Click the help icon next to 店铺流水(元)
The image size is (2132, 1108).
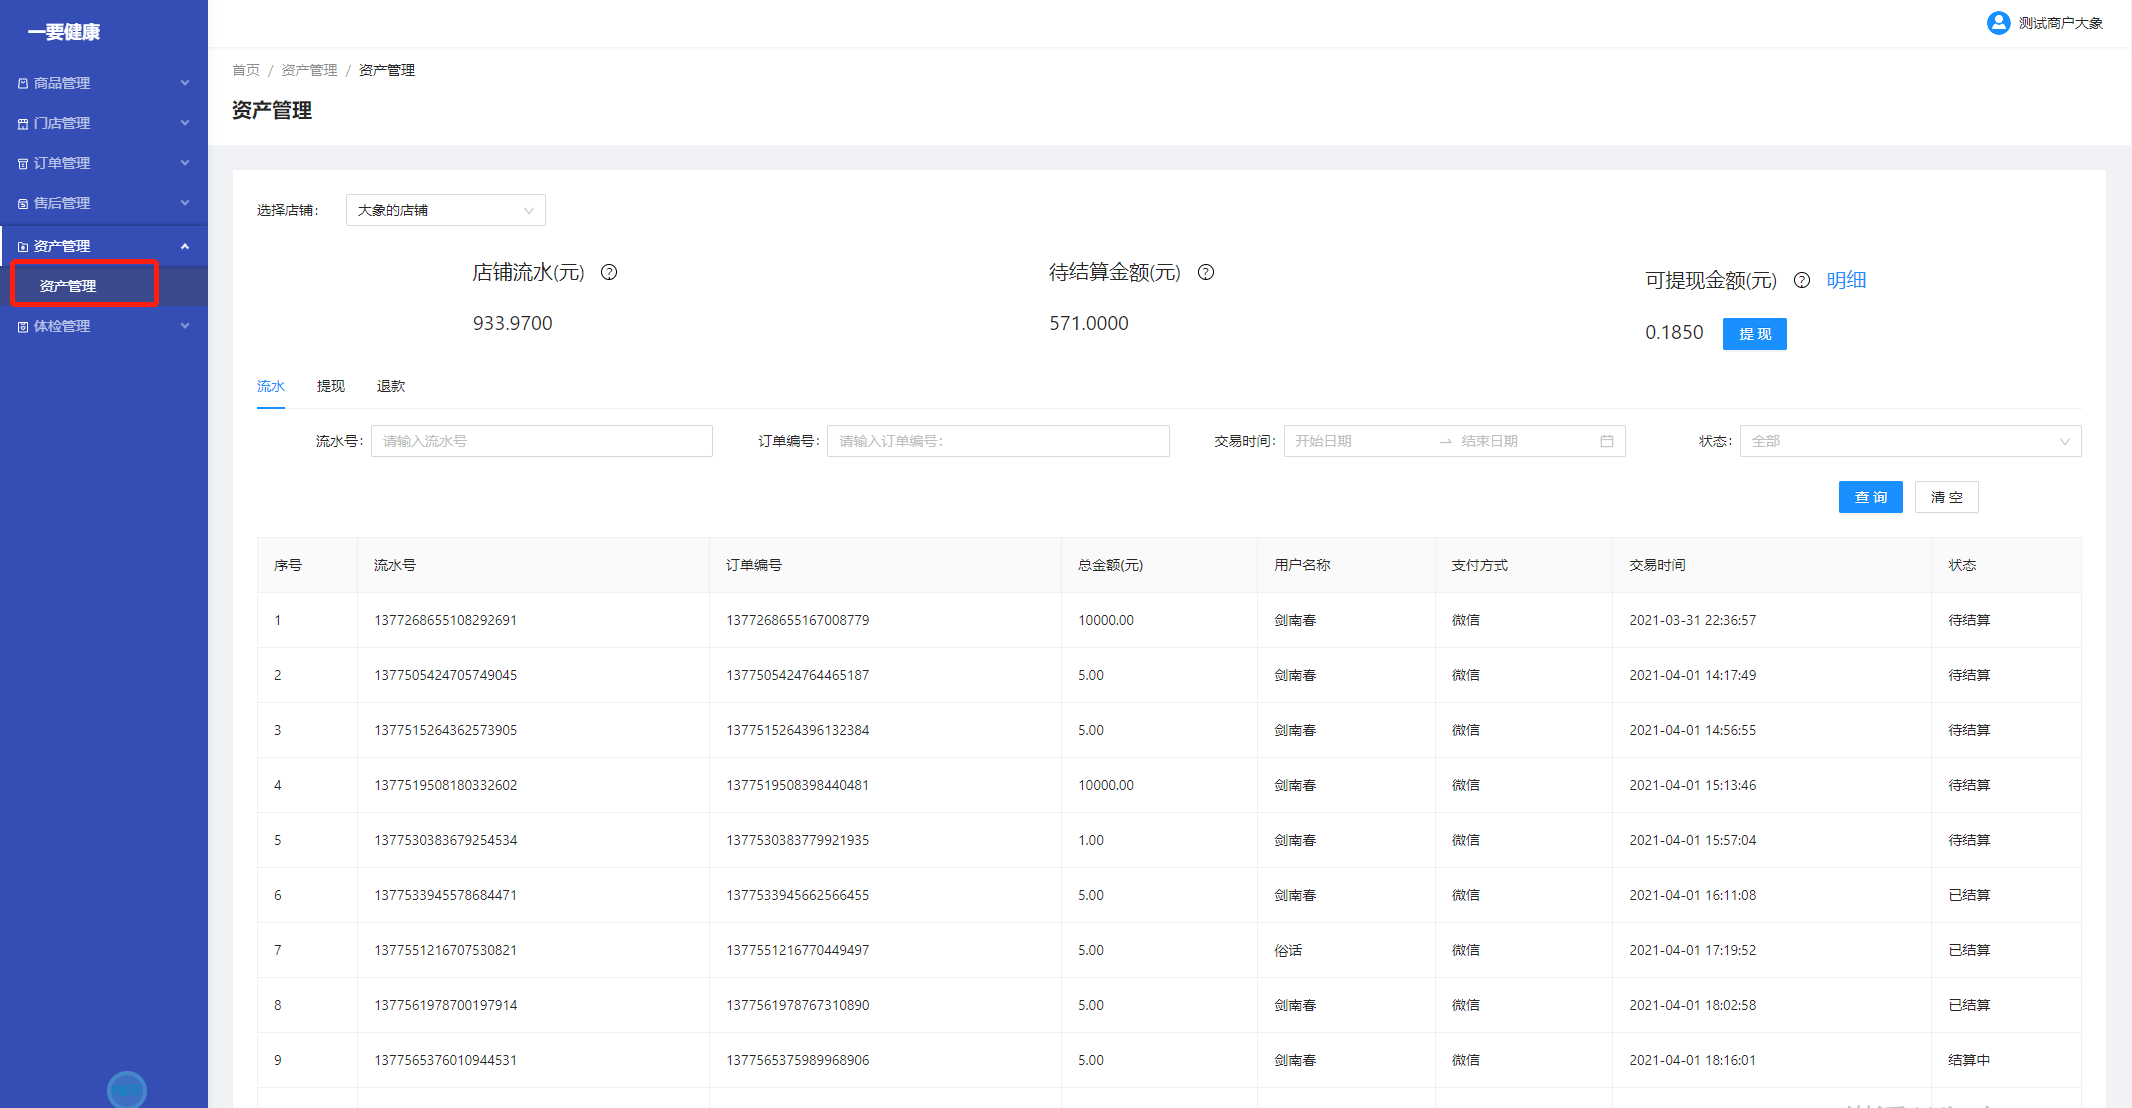(609, 272)
